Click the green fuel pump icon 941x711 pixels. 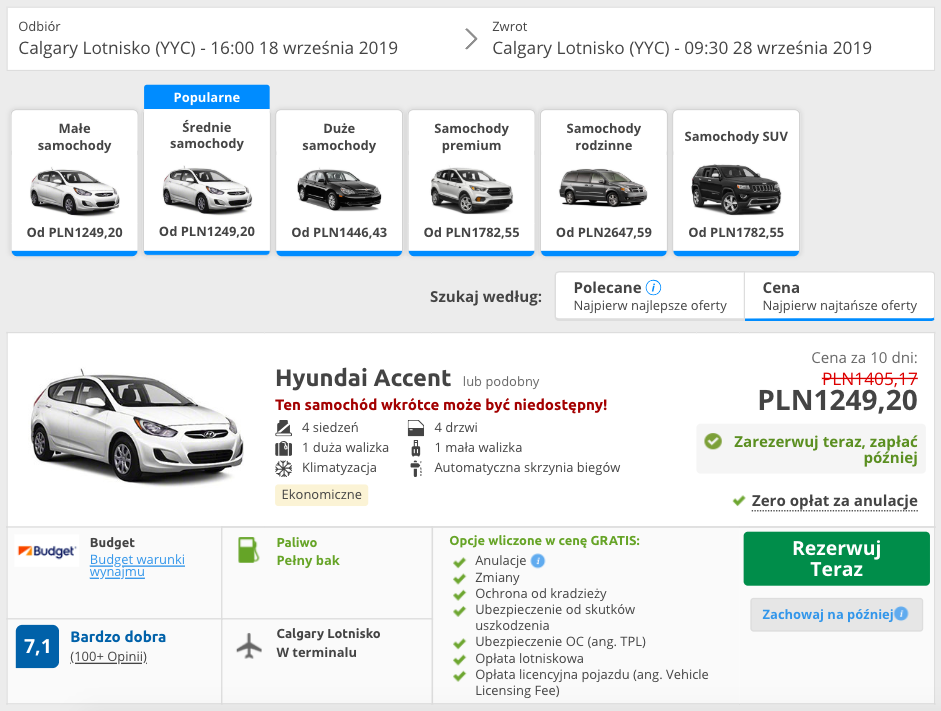tap(248, 551)
